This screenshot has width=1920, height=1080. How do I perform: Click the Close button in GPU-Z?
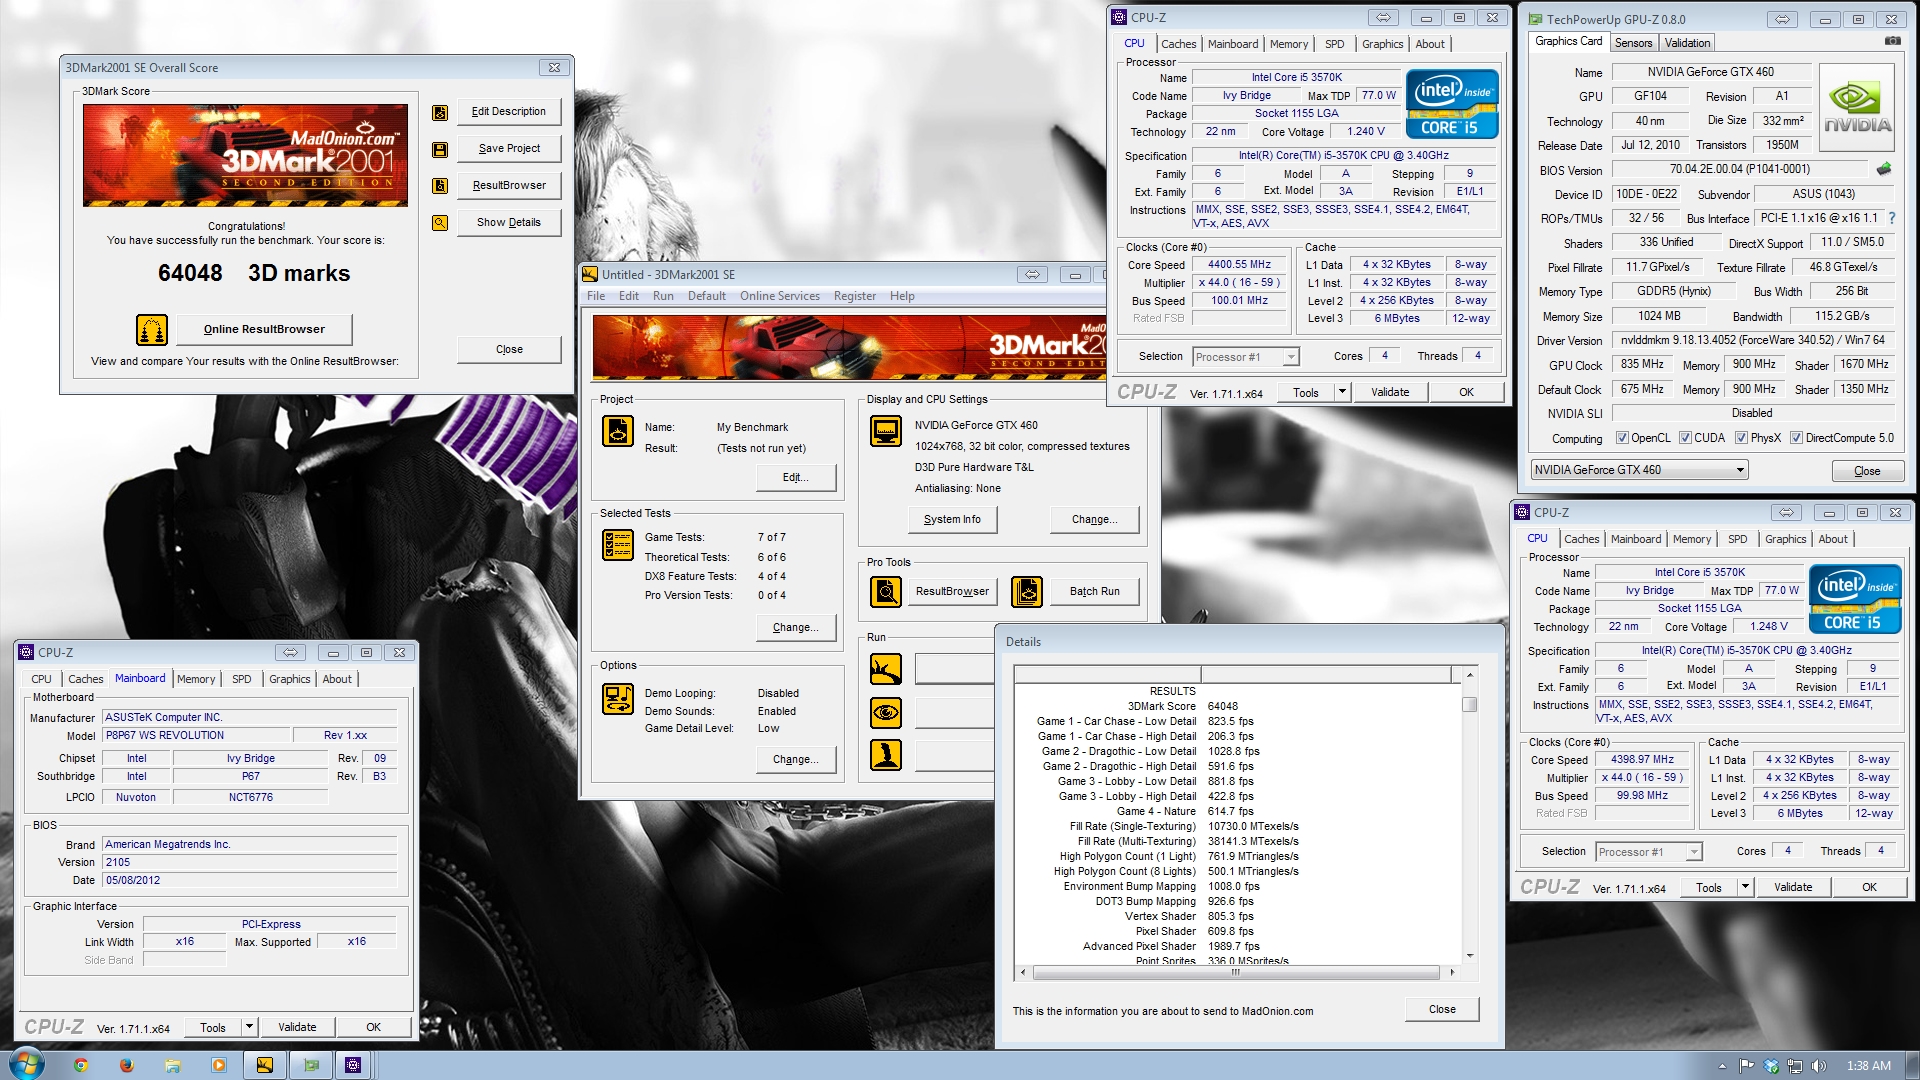1867,471
